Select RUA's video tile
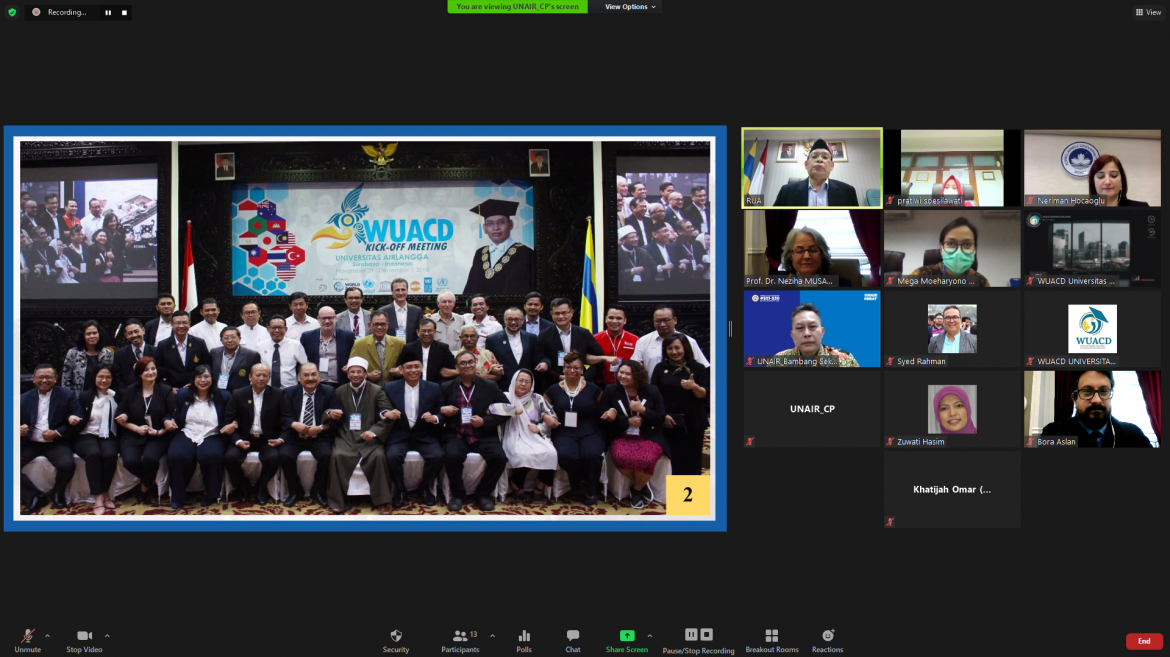This screenshot has width=1170, height=657. 812,168
